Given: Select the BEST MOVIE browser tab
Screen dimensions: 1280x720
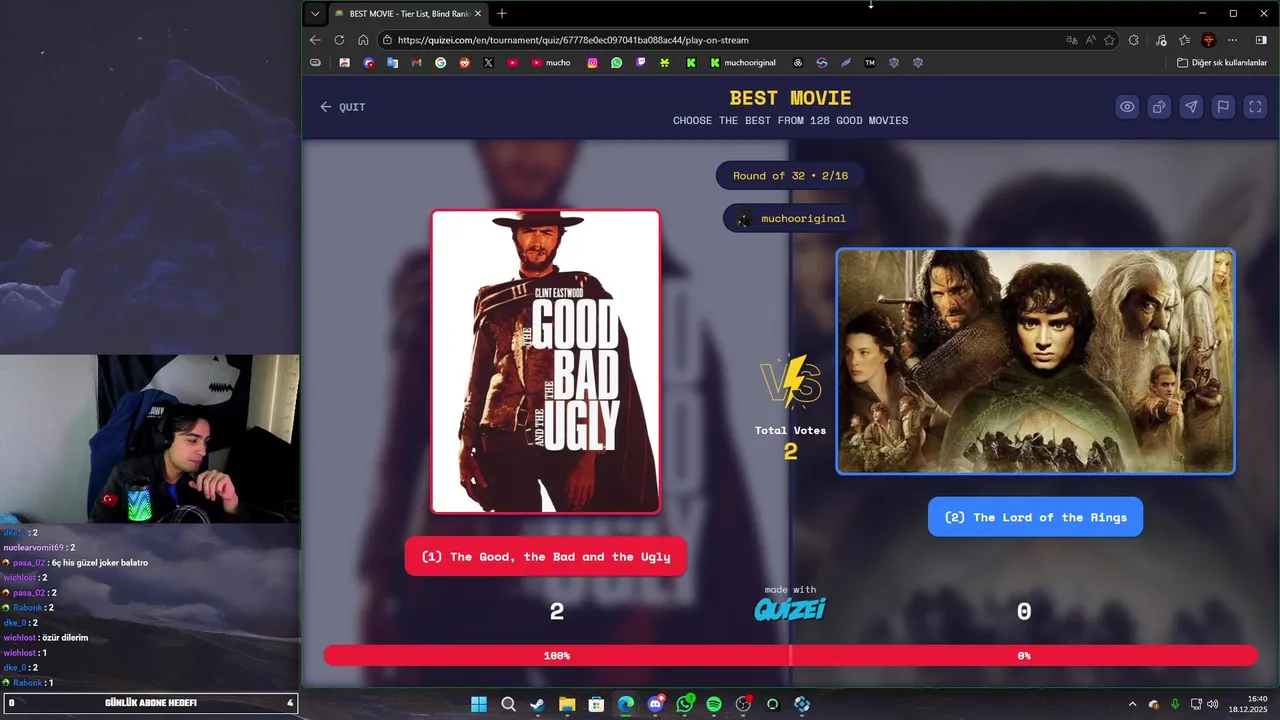Looking at the screenshot, I should [x=408, y=14].
